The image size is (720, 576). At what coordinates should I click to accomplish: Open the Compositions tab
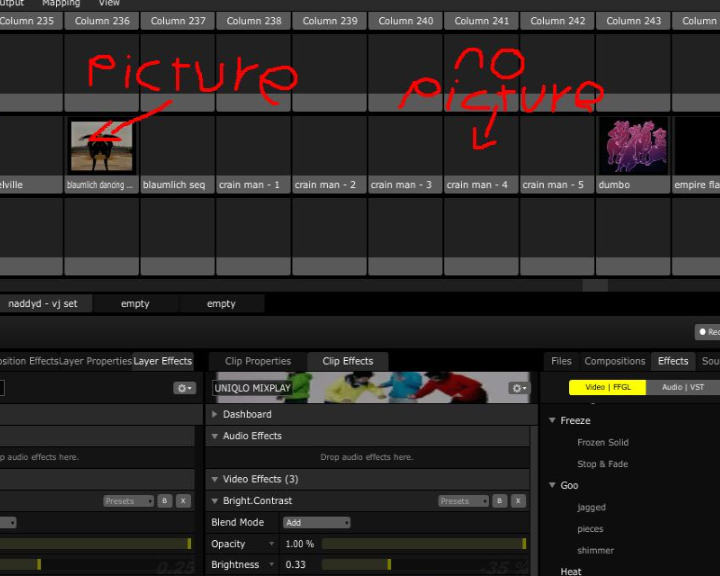[614, 361]
